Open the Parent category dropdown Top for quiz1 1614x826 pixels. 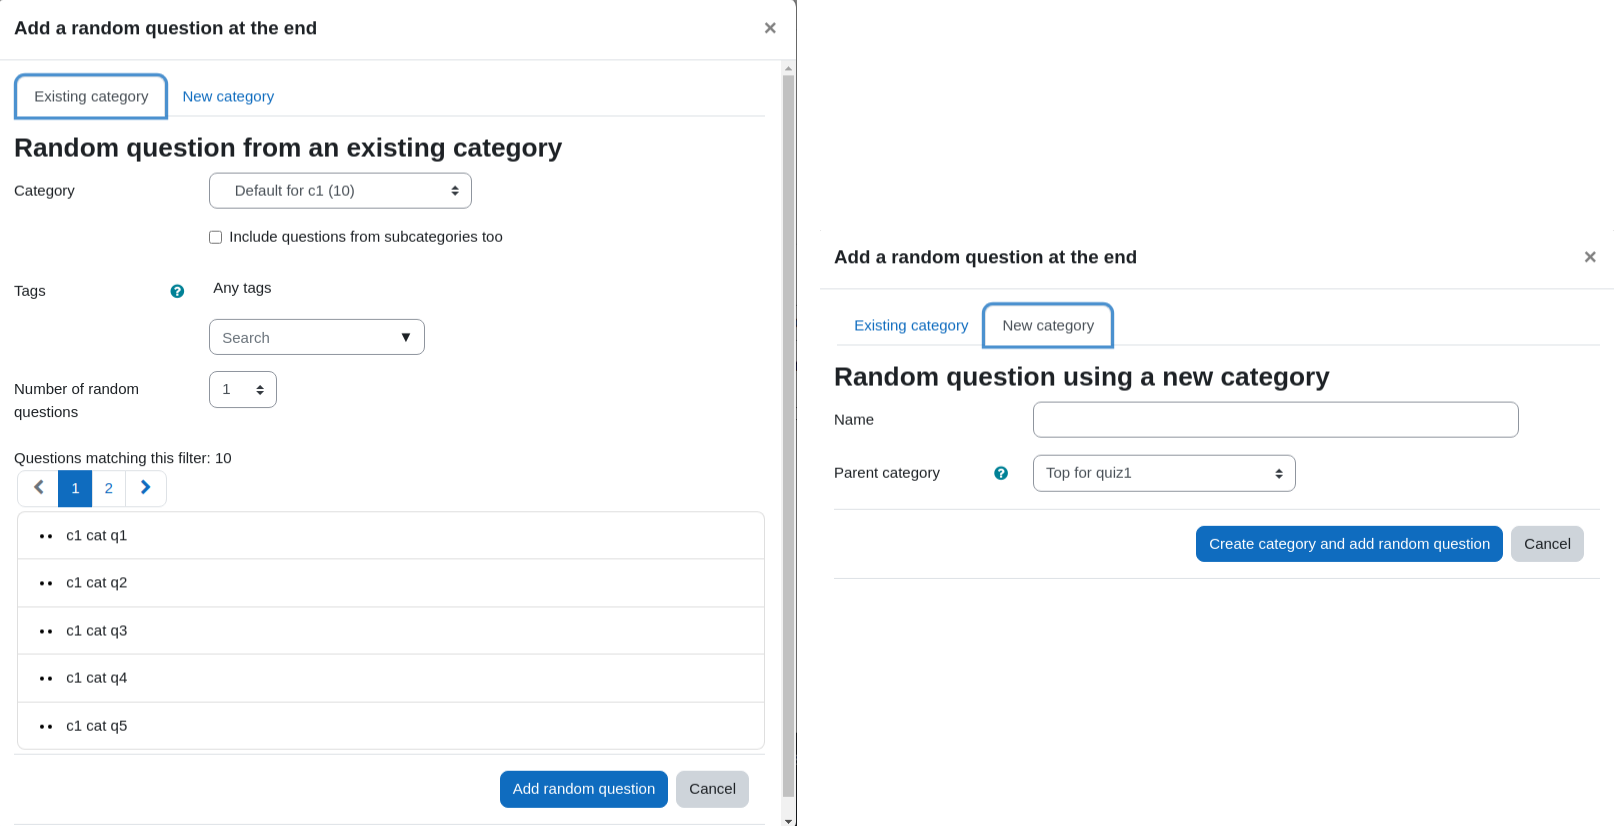tap(1164, 473)
